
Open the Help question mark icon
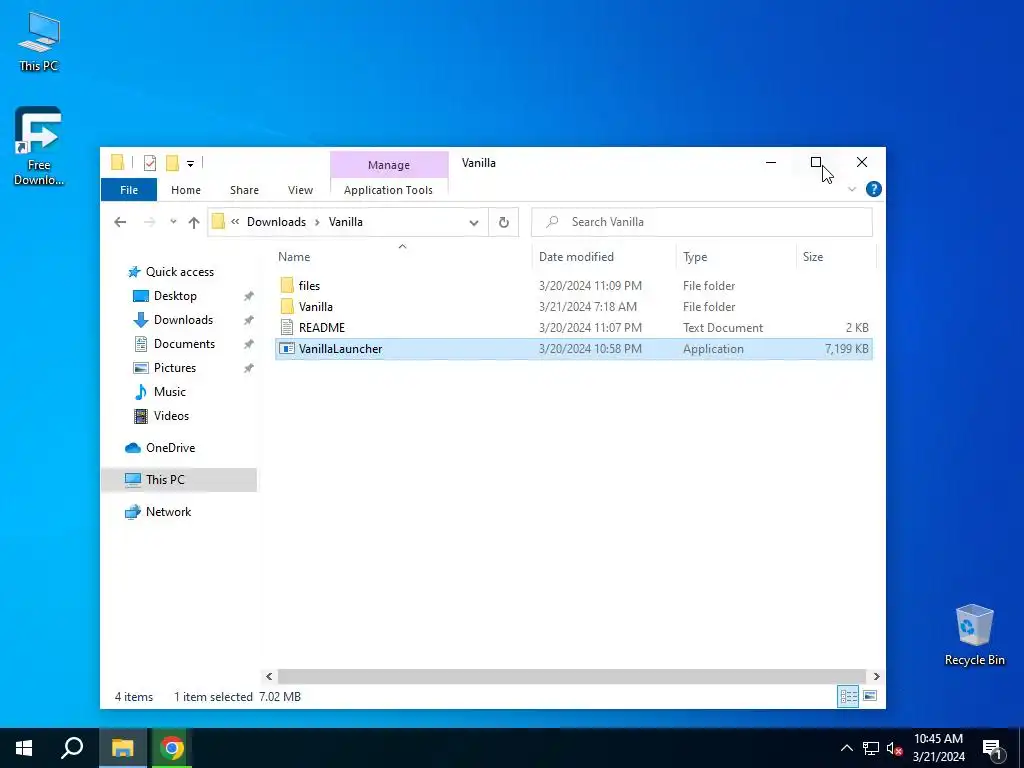coord(873,189)
